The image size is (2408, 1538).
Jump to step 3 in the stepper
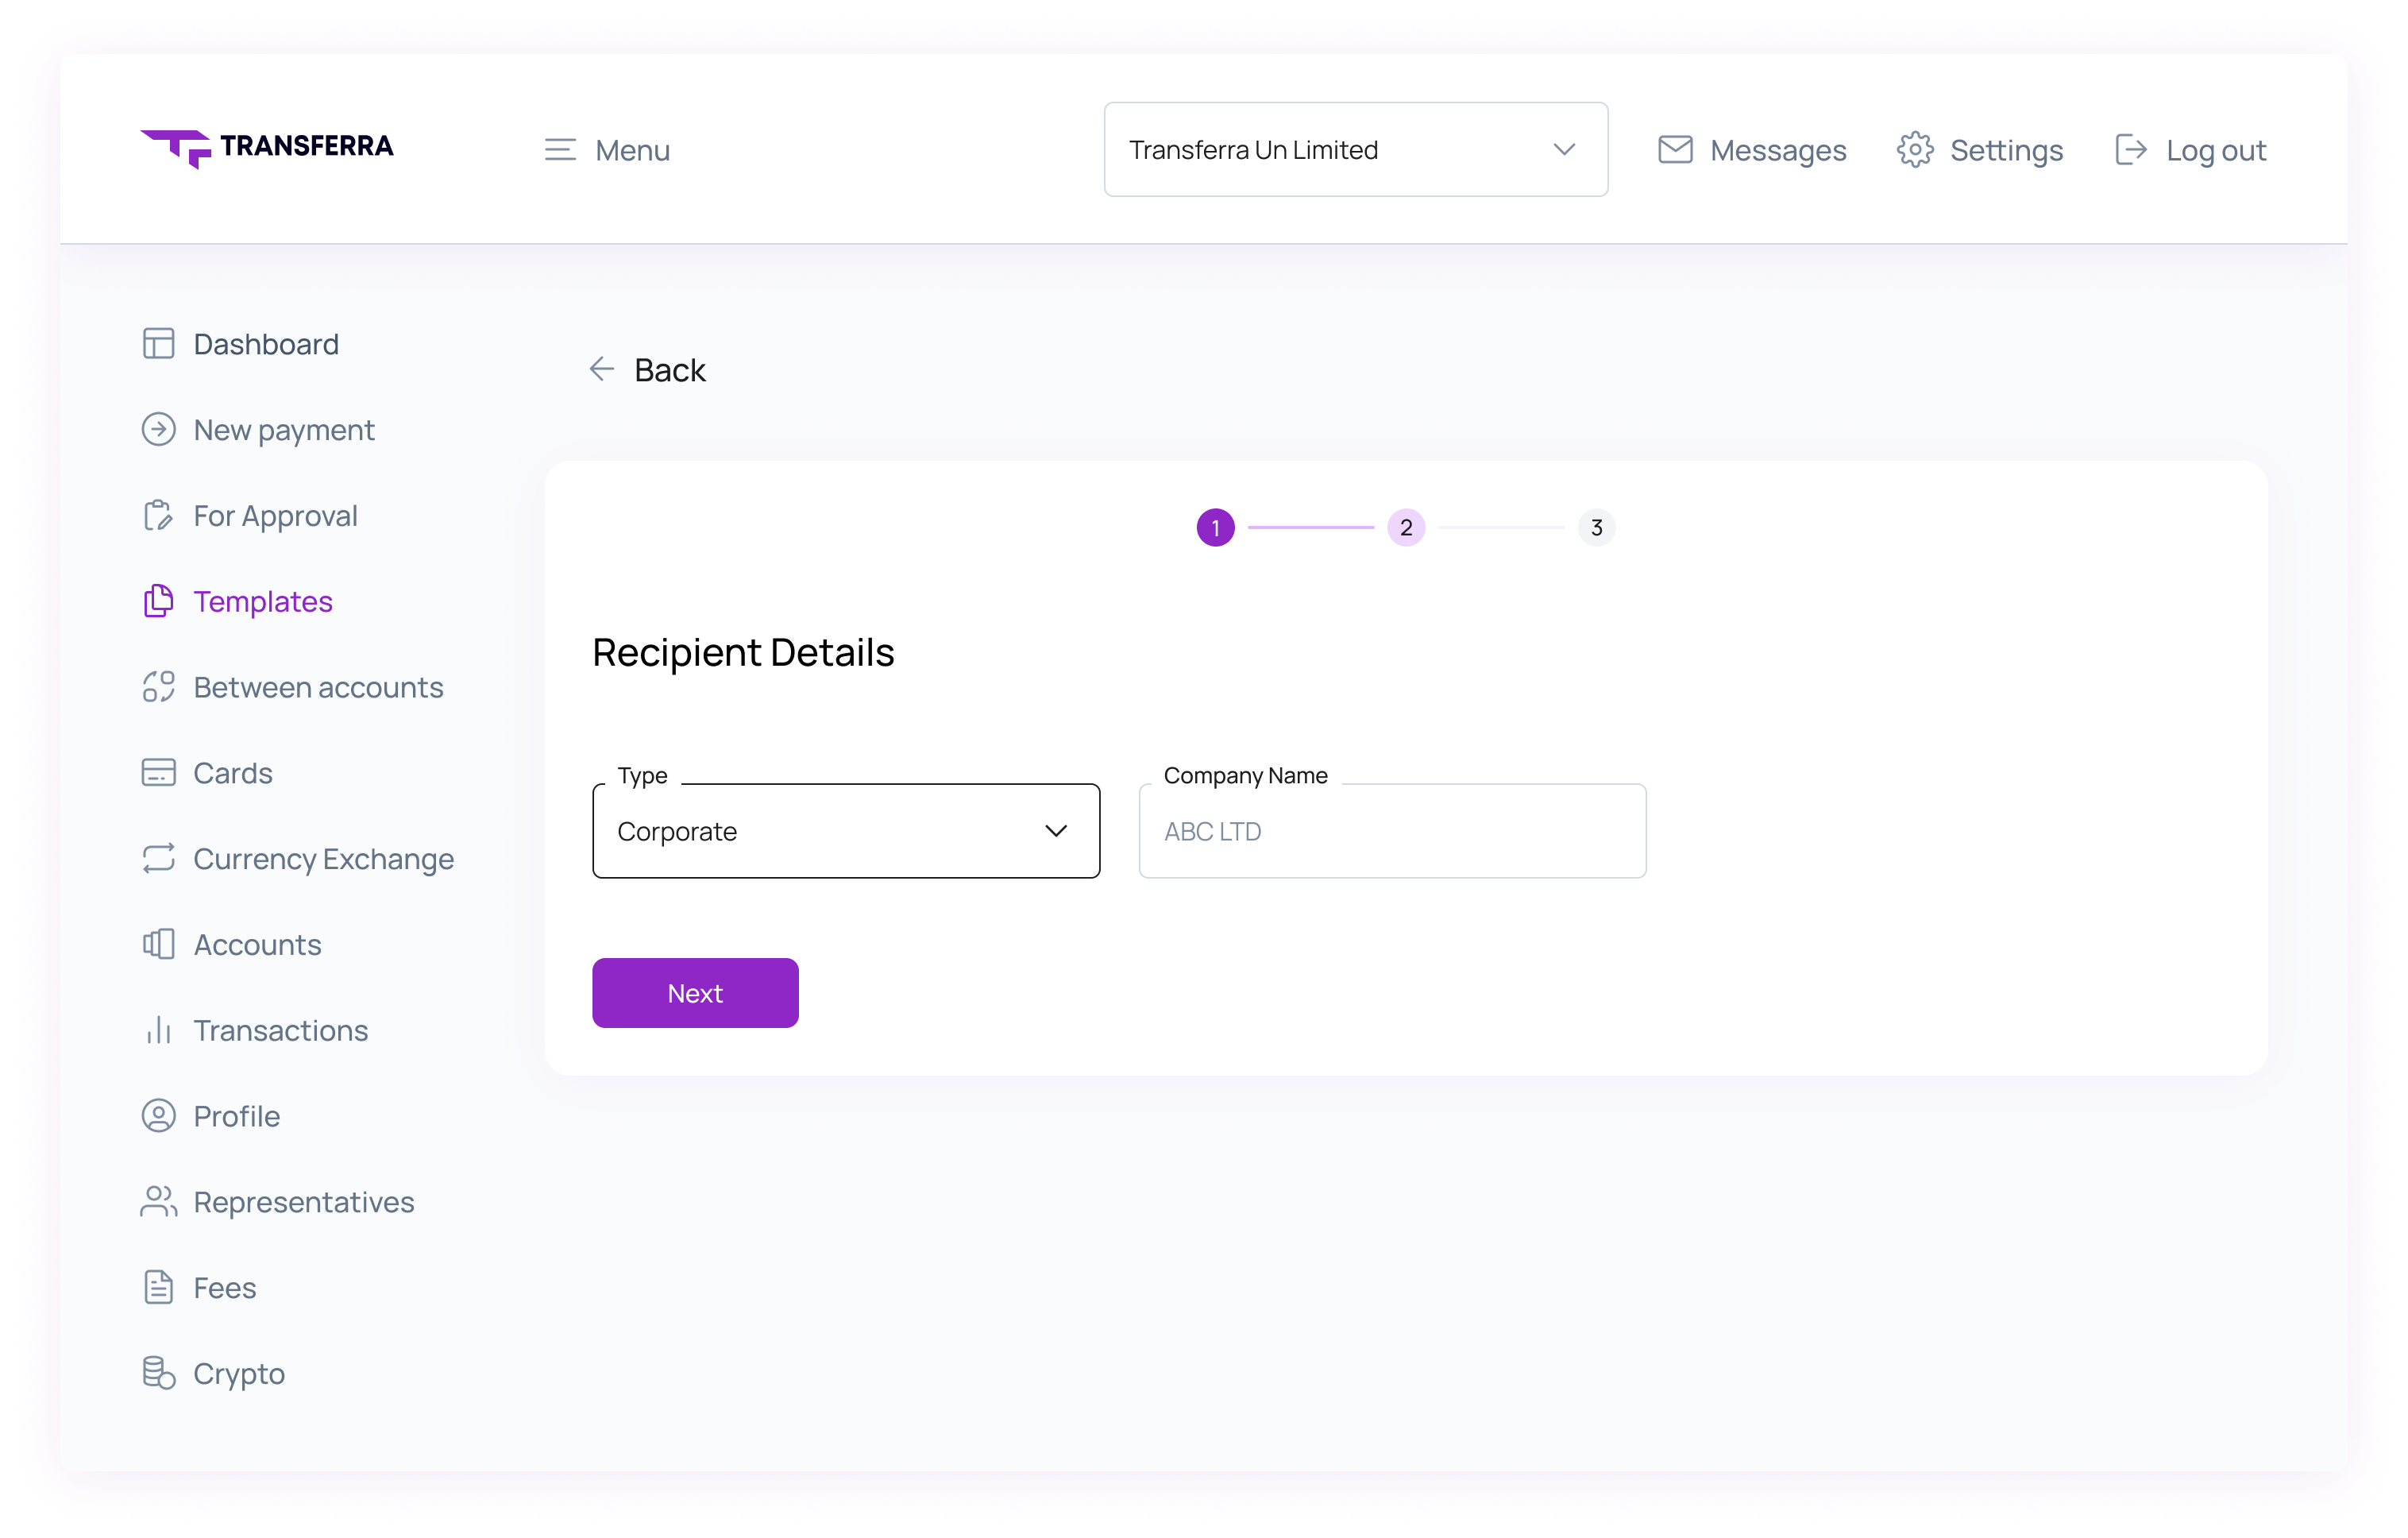tap(1596, 527)
